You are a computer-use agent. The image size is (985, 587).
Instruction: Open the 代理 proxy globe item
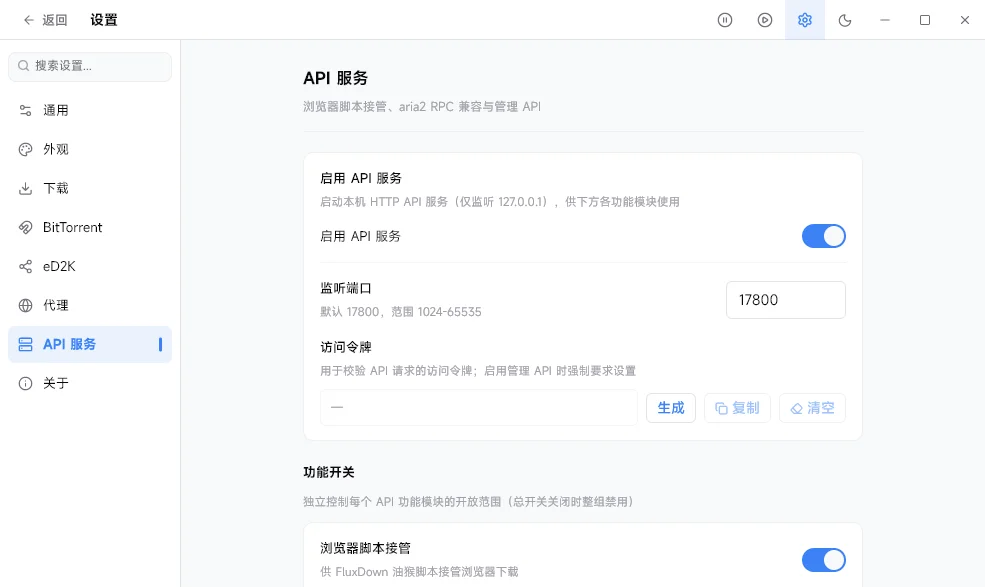(x=90, y=305)
